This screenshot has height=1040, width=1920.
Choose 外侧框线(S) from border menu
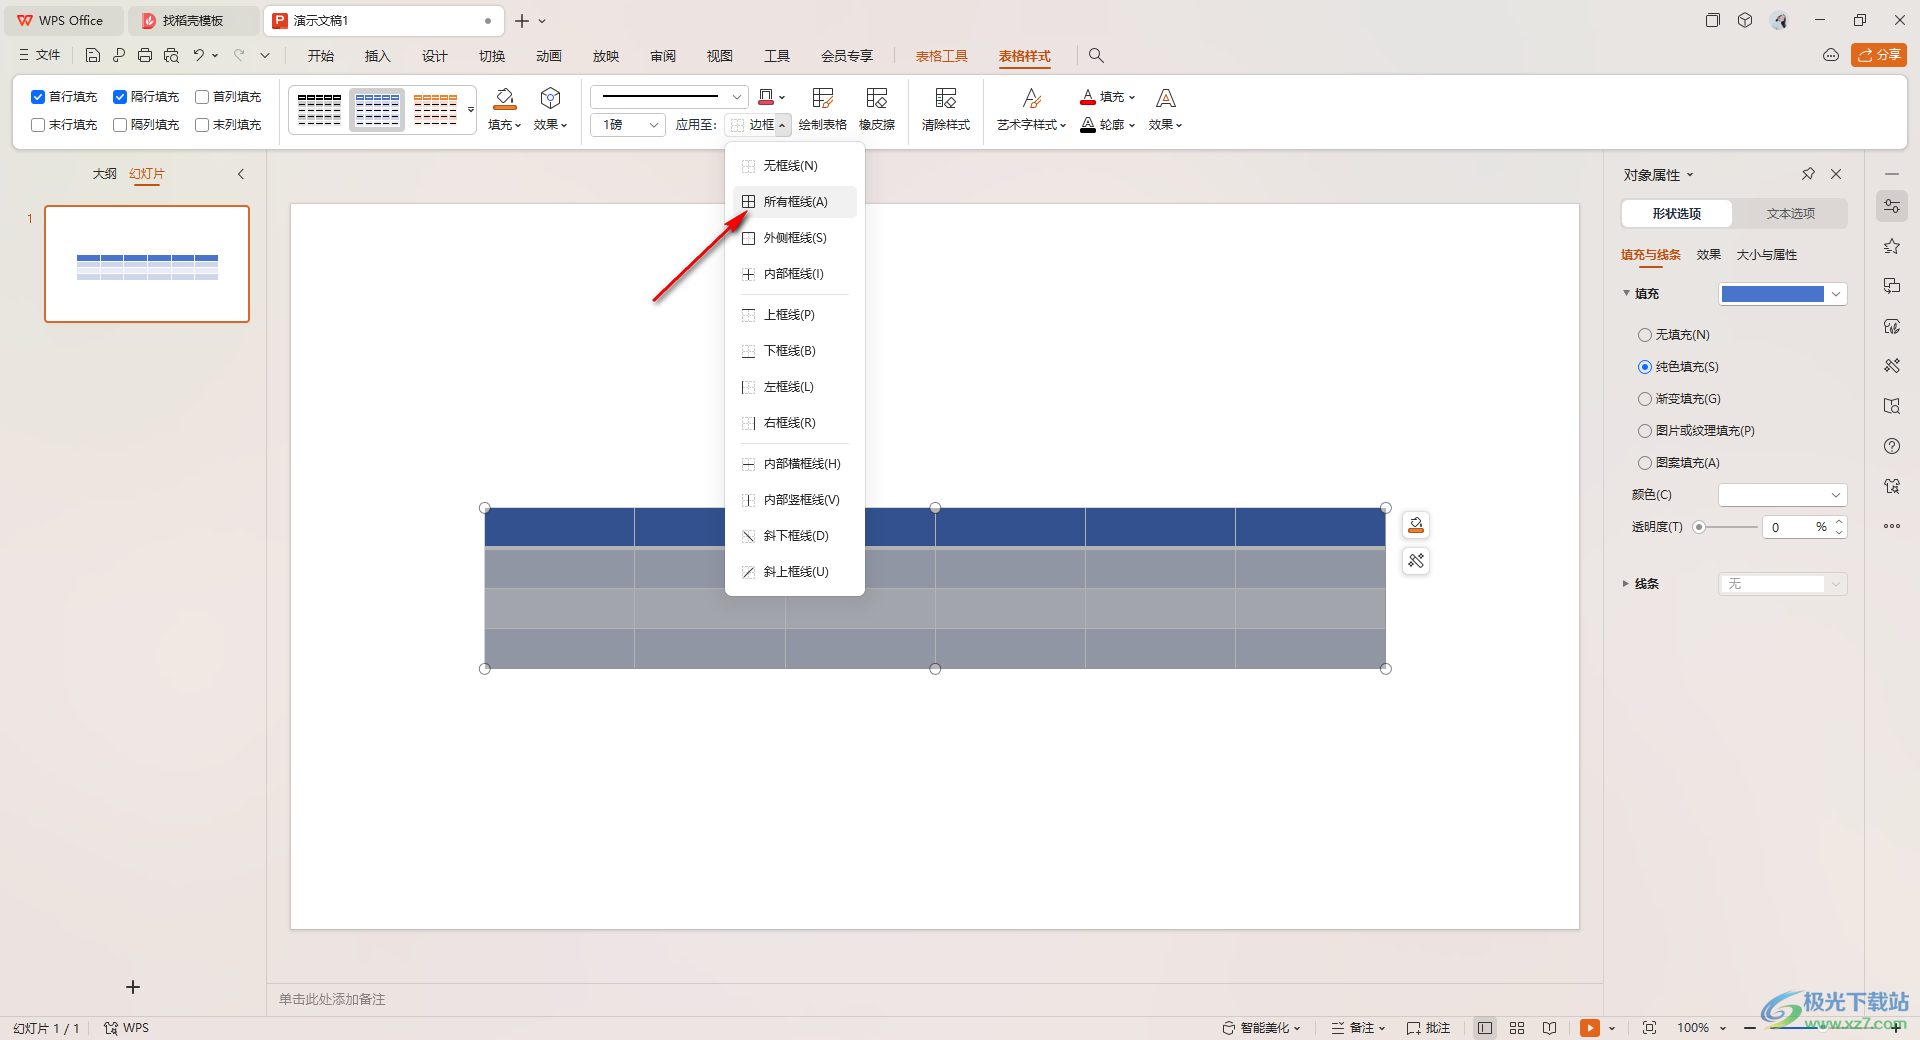pyautogui.click(x=795, y=238)
